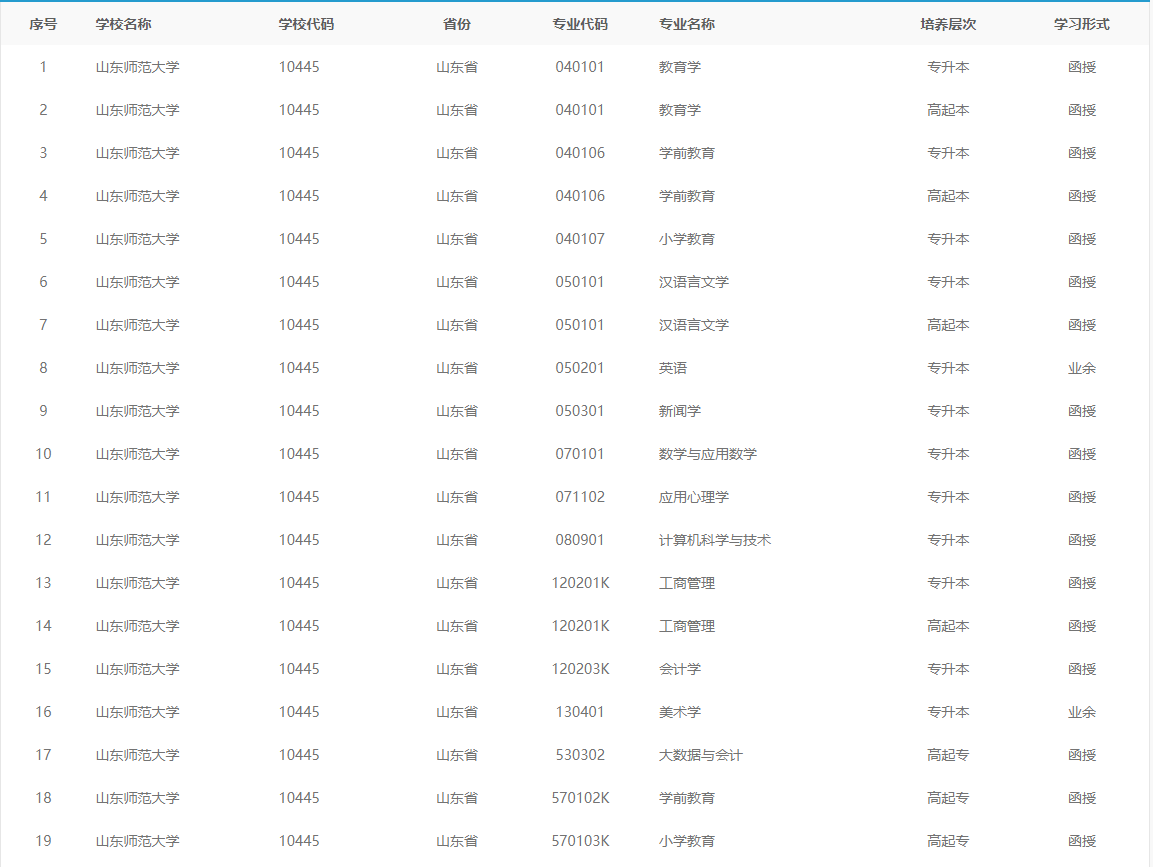
Task: Select the 英语 major cell
Action: point(673,368)
